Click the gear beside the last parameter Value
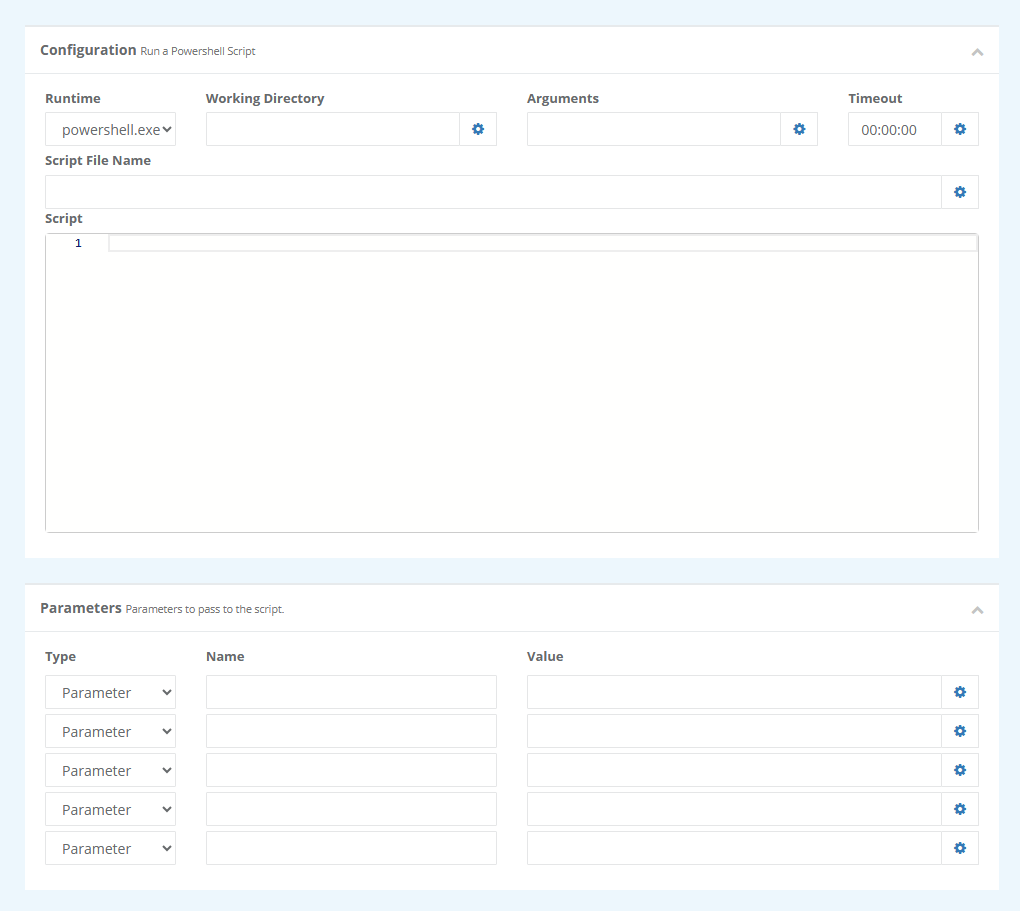This screenshot has height=911, width=1020. tap(959, 847)
